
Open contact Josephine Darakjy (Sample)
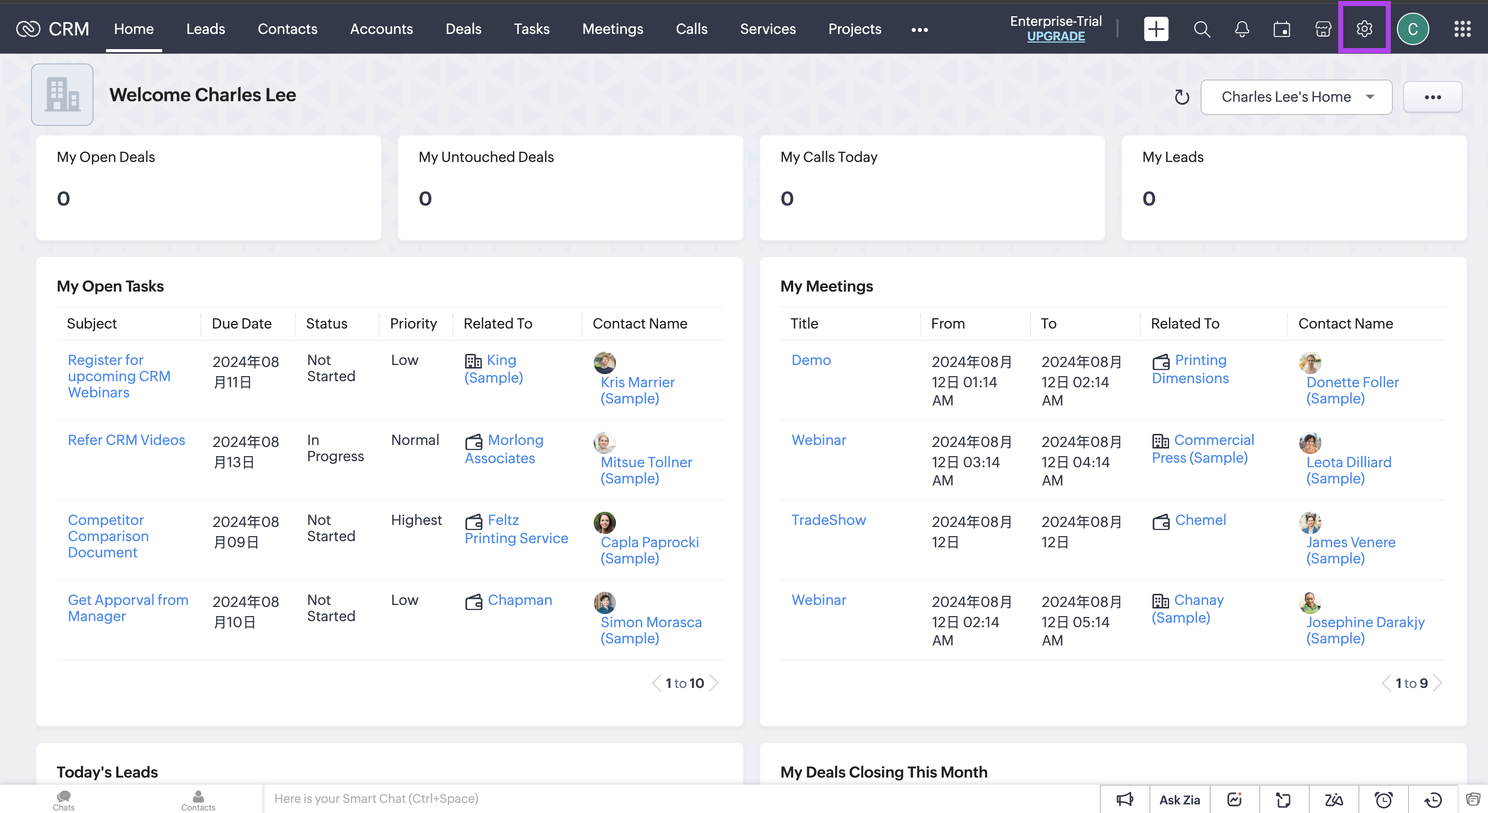(1365, 630)
